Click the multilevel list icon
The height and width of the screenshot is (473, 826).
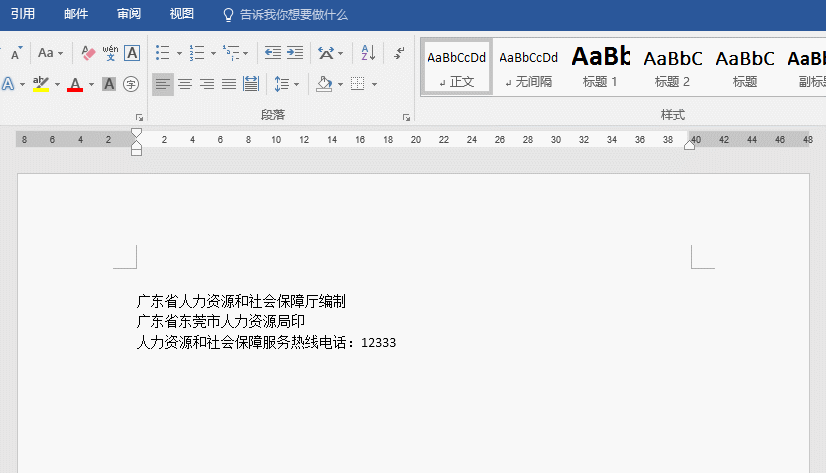(x=231, y=53)
